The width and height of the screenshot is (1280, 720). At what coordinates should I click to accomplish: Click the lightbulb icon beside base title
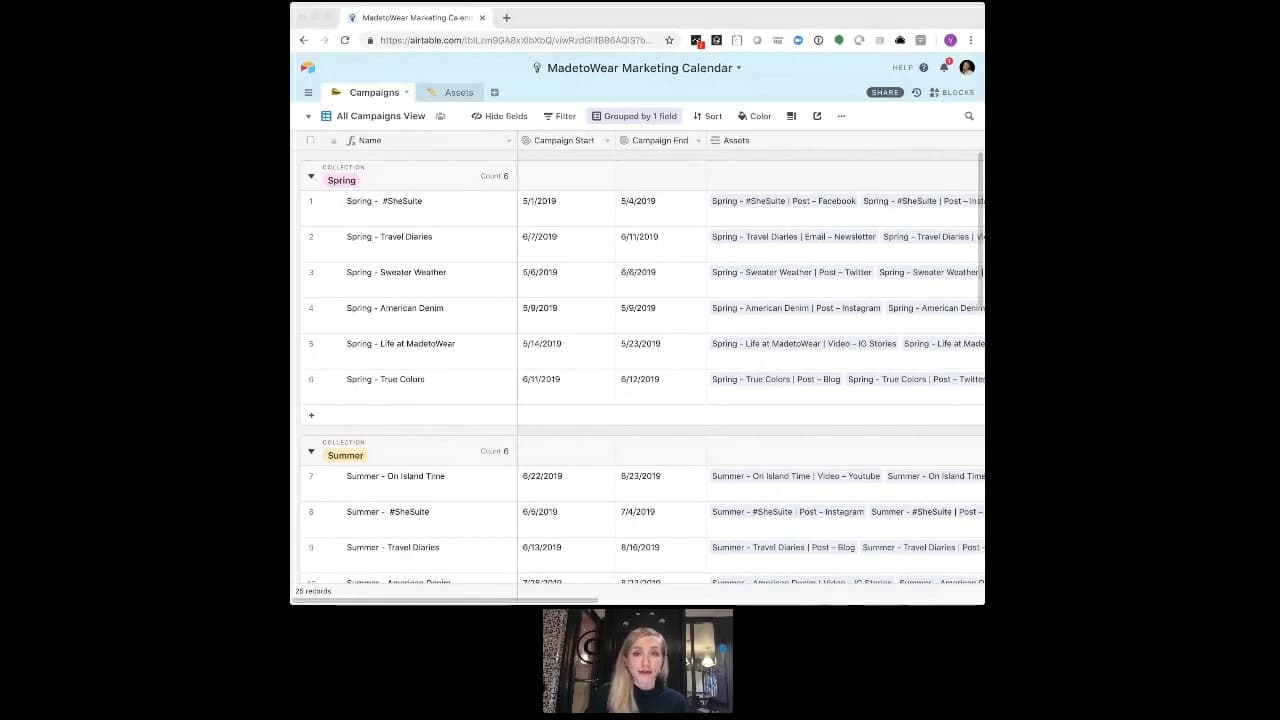[x=537, y=68]
